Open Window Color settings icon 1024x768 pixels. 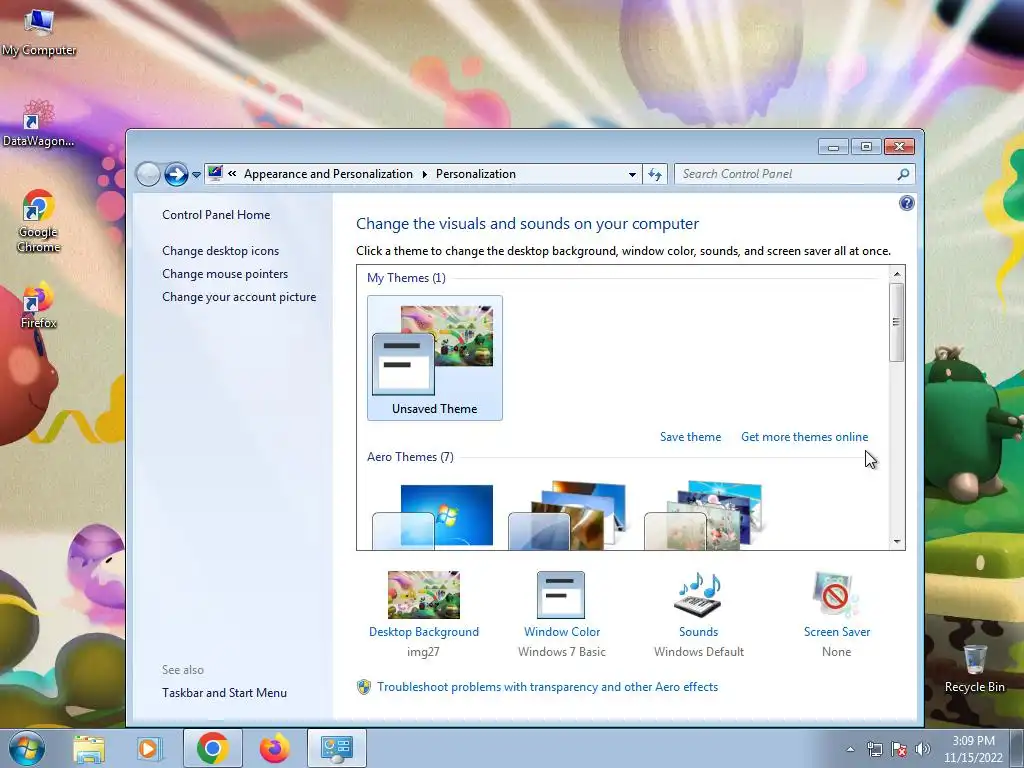(561, 595)
